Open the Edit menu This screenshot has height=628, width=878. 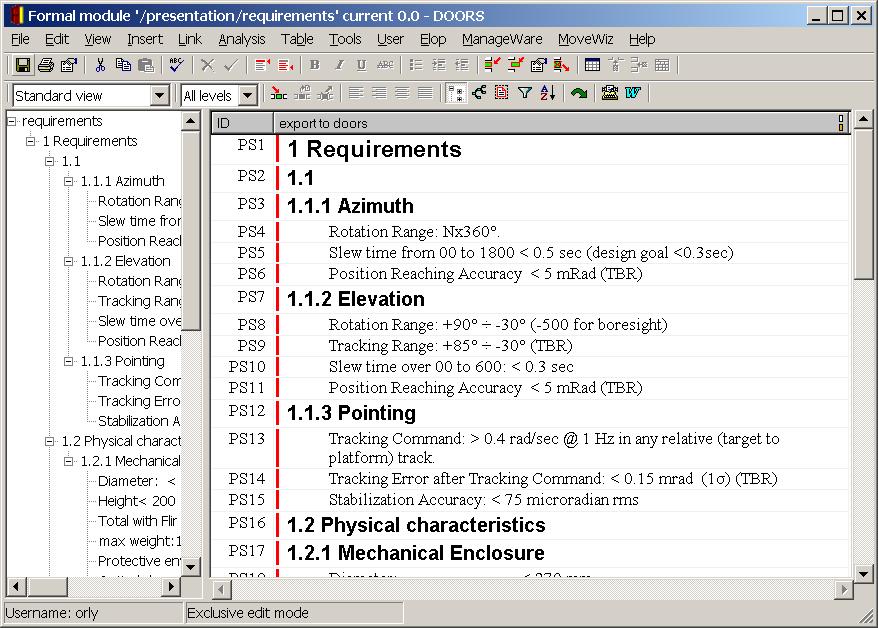point(57,39)
